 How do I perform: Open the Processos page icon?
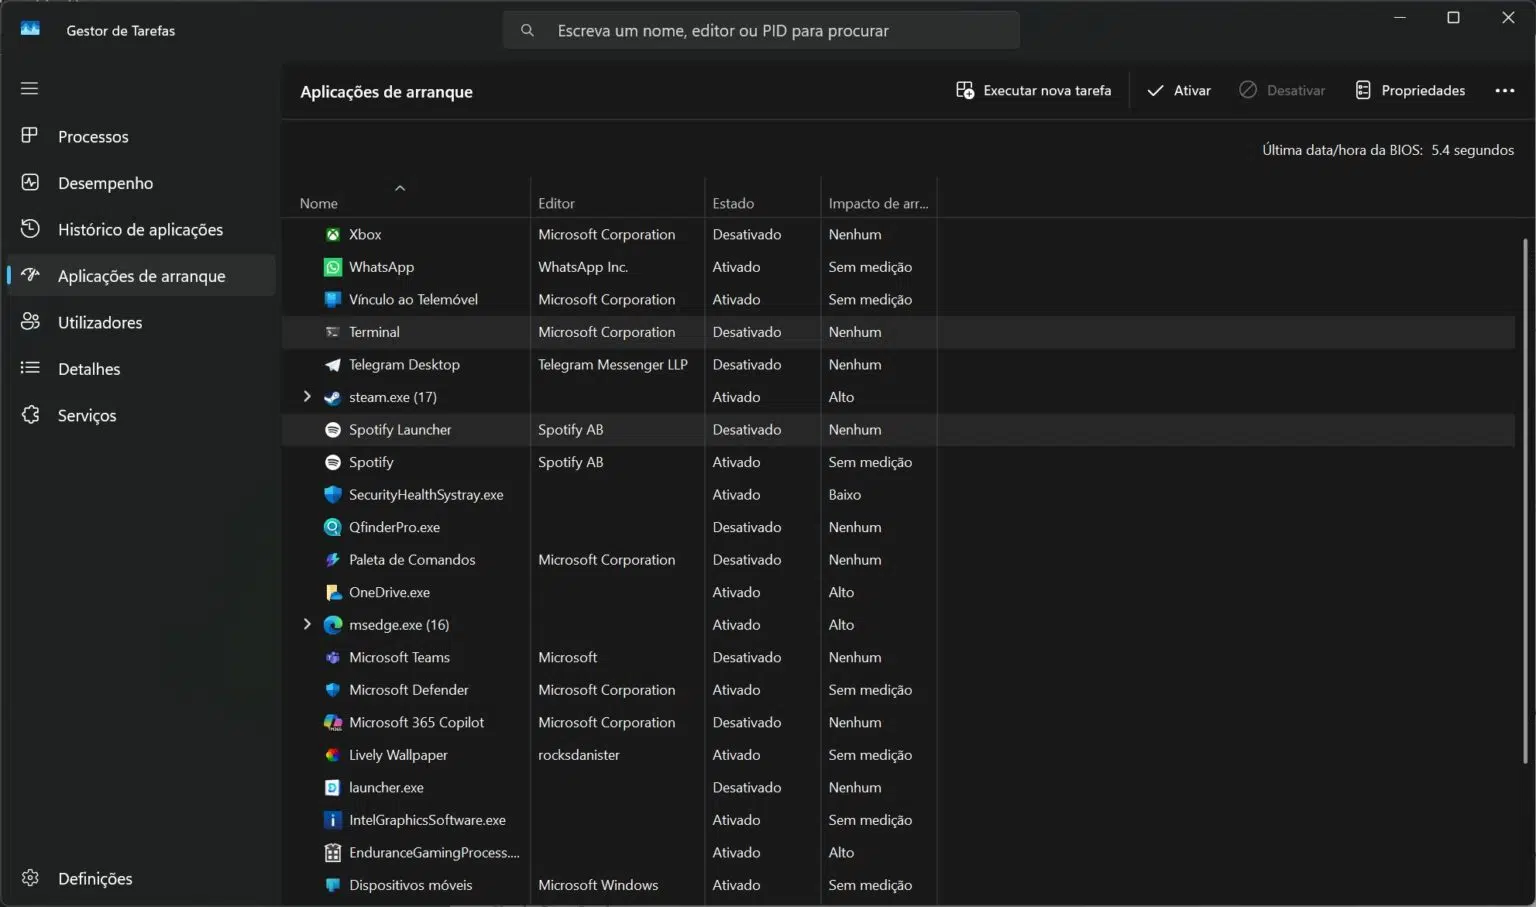click(30, 136)
